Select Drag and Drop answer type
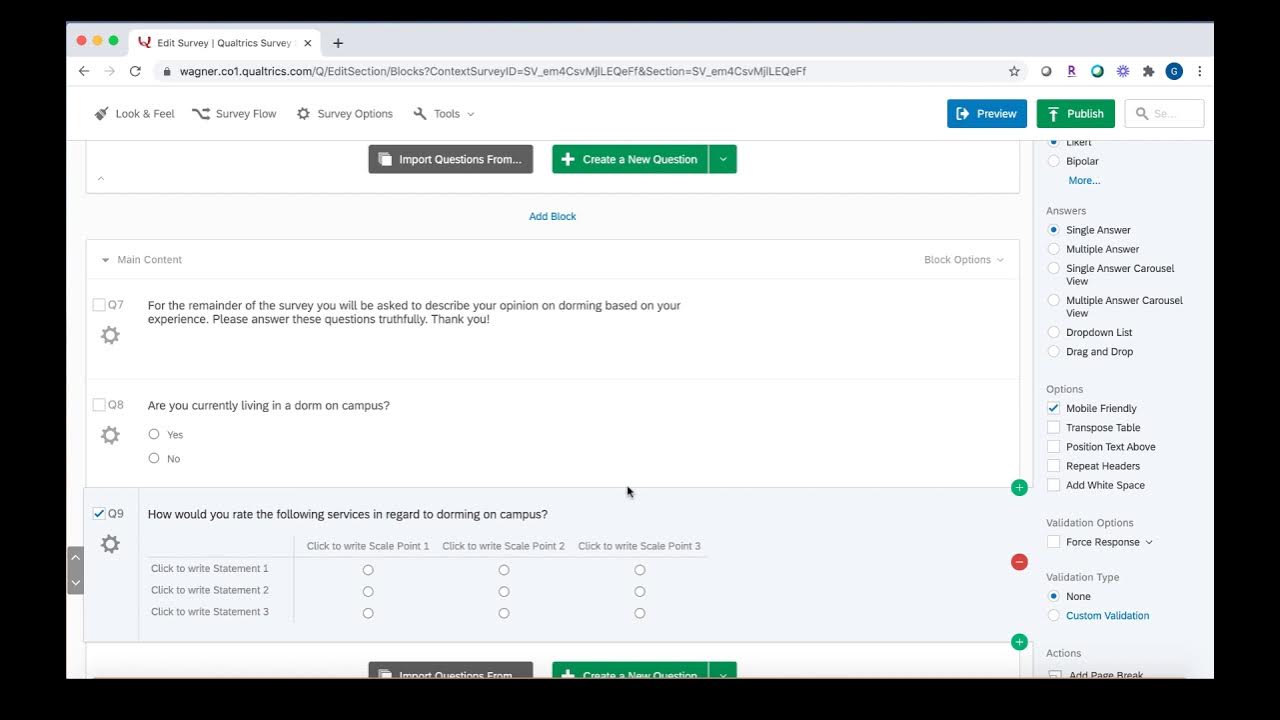This screenshot has width=1280, height=720. coord(1053,351)
